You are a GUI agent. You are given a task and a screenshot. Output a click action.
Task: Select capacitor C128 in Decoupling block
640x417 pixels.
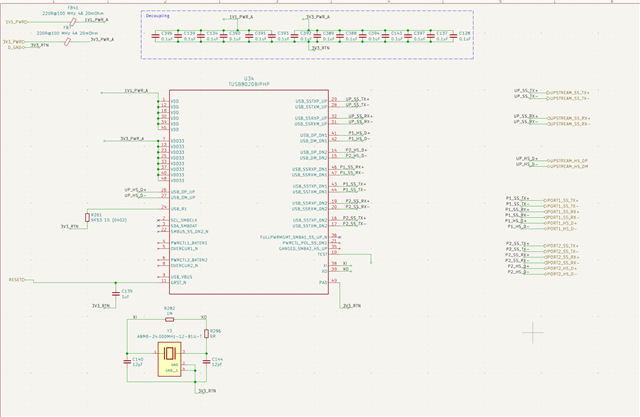(x=453, y=36)
